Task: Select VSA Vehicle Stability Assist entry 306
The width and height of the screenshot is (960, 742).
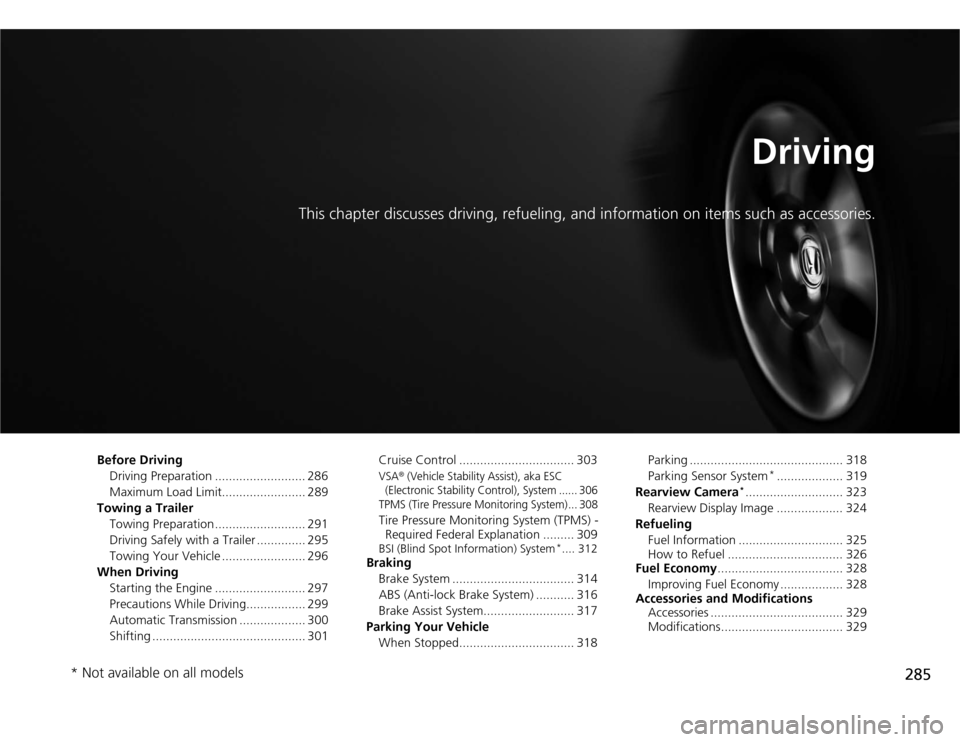Action: point(487,483)
